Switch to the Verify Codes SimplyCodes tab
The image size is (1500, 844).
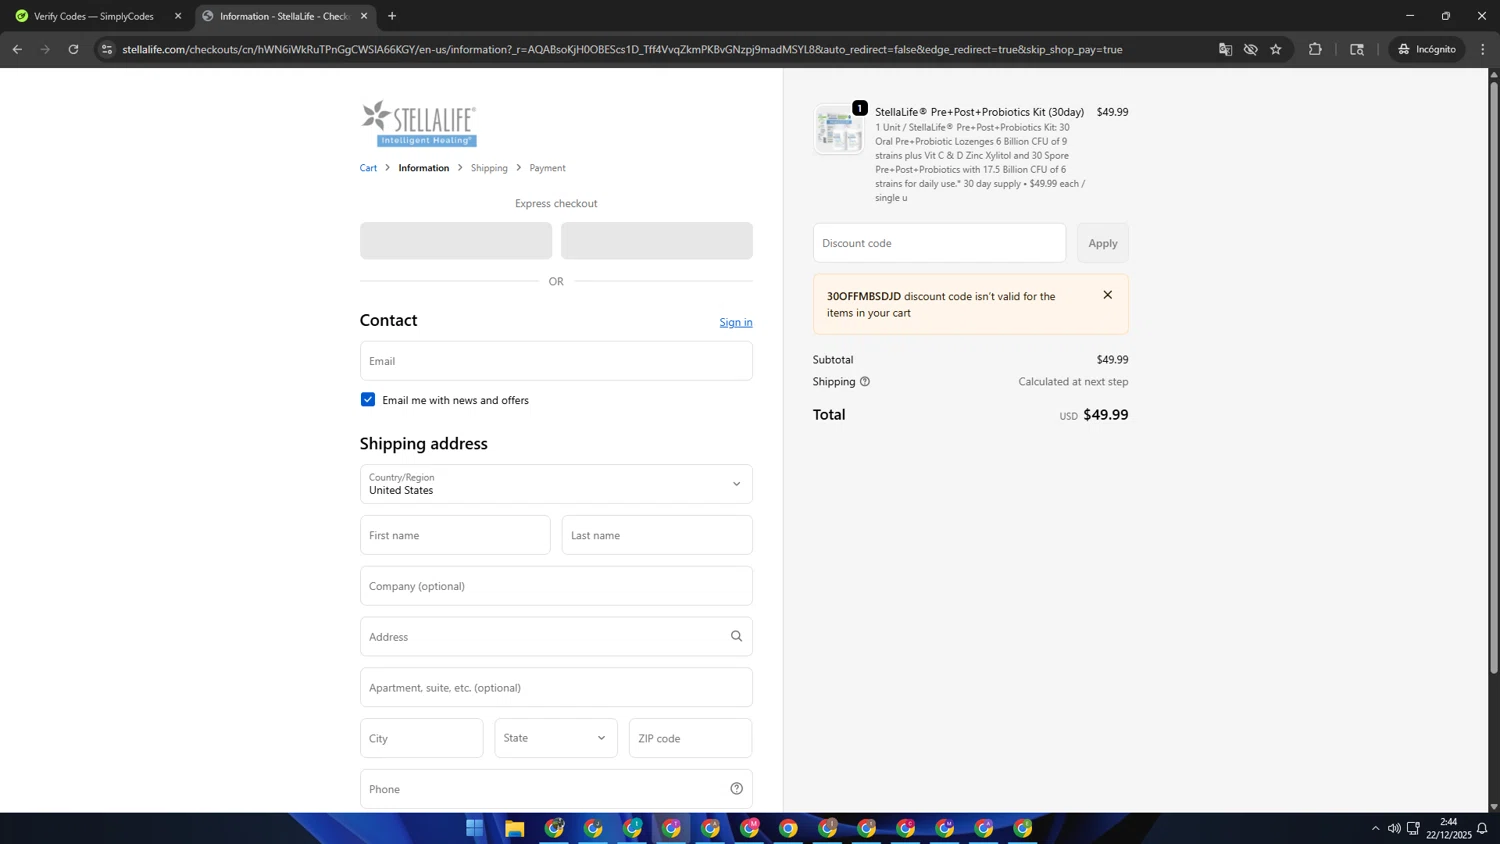point(94,16)
